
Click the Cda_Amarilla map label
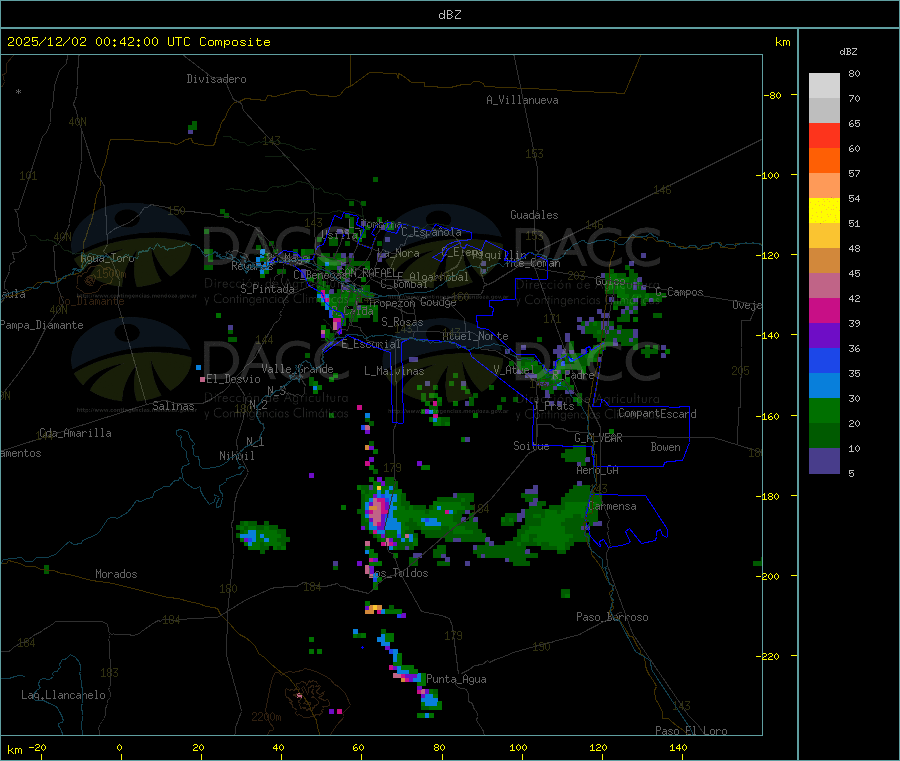click(x=75, y=433)
